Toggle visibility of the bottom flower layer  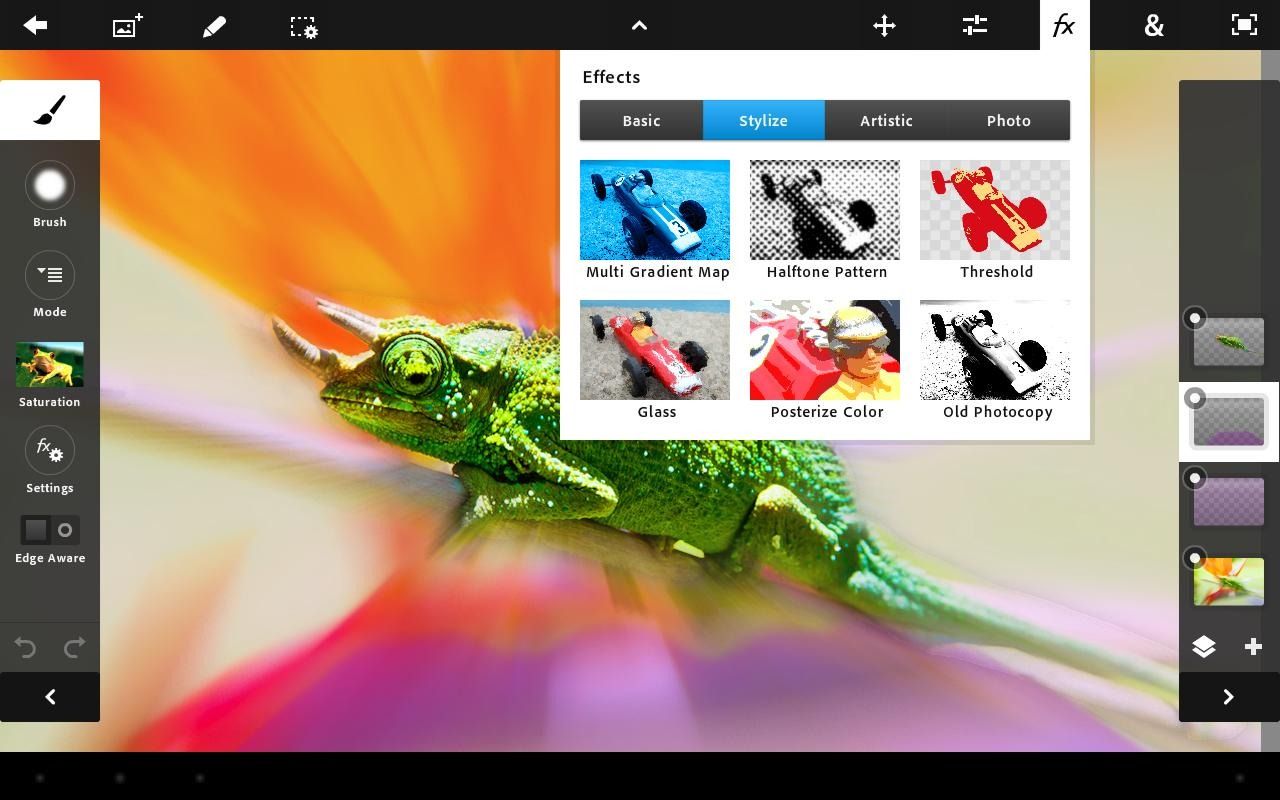tap(1194, 558)
